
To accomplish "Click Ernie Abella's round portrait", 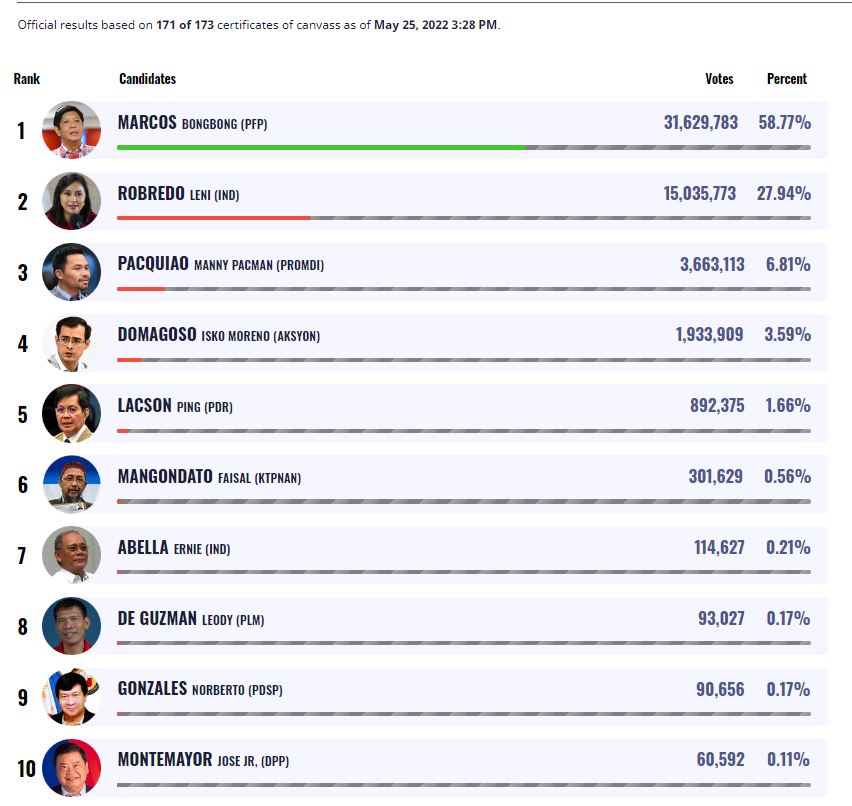I will point(71,555).
